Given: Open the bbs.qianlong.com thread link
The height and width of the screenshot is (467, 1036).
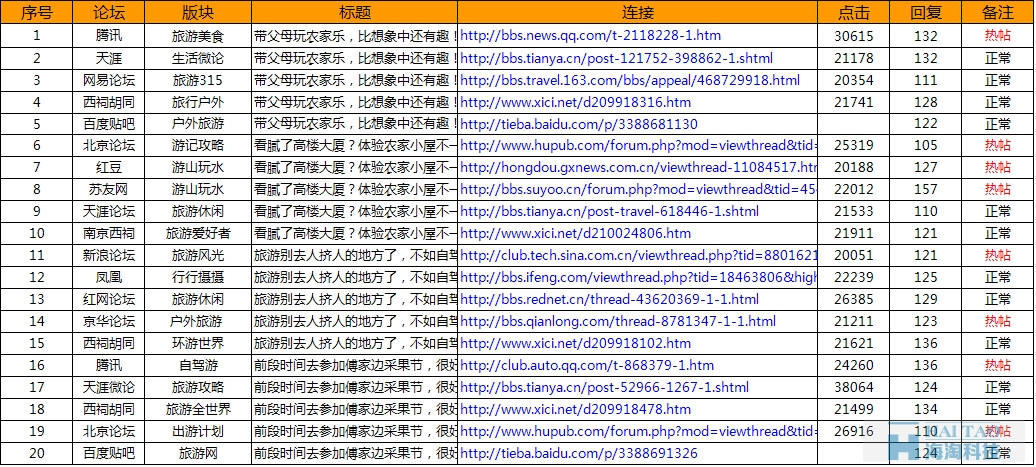Looking at the screenshot, I should tap(618, 322).
